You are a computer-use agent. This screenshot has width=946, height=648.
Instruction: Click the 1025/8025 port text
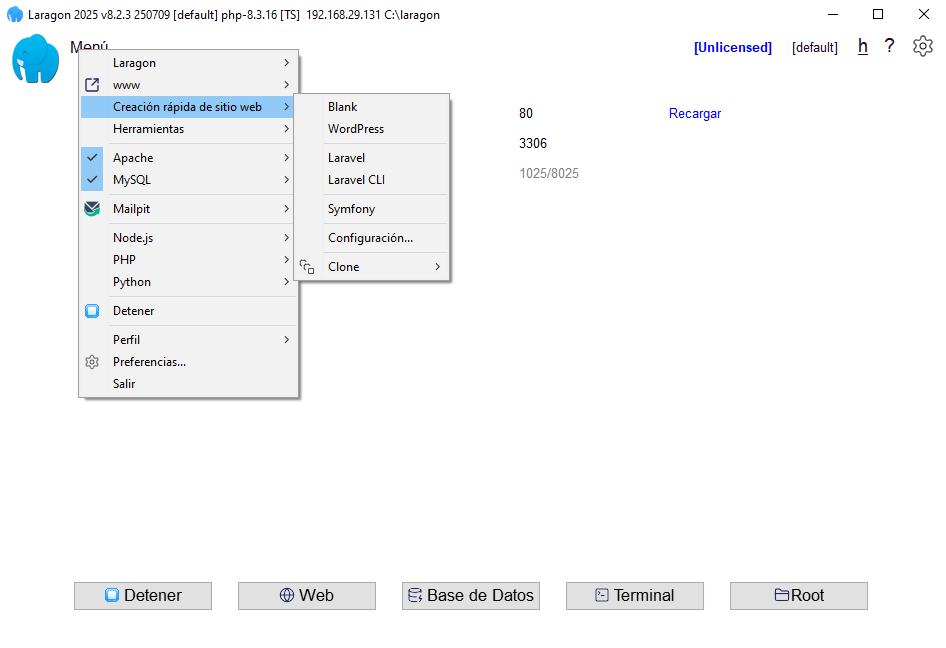(549, 173)
